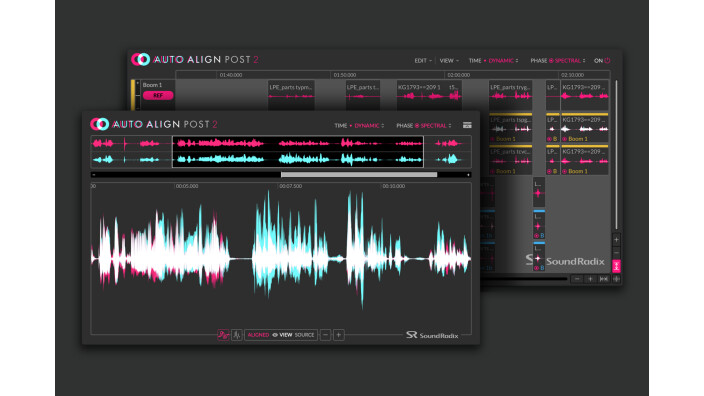Screen dimensions: 704x396
Task: Toggle PHASE circle icon in front window
Action: 417,126
